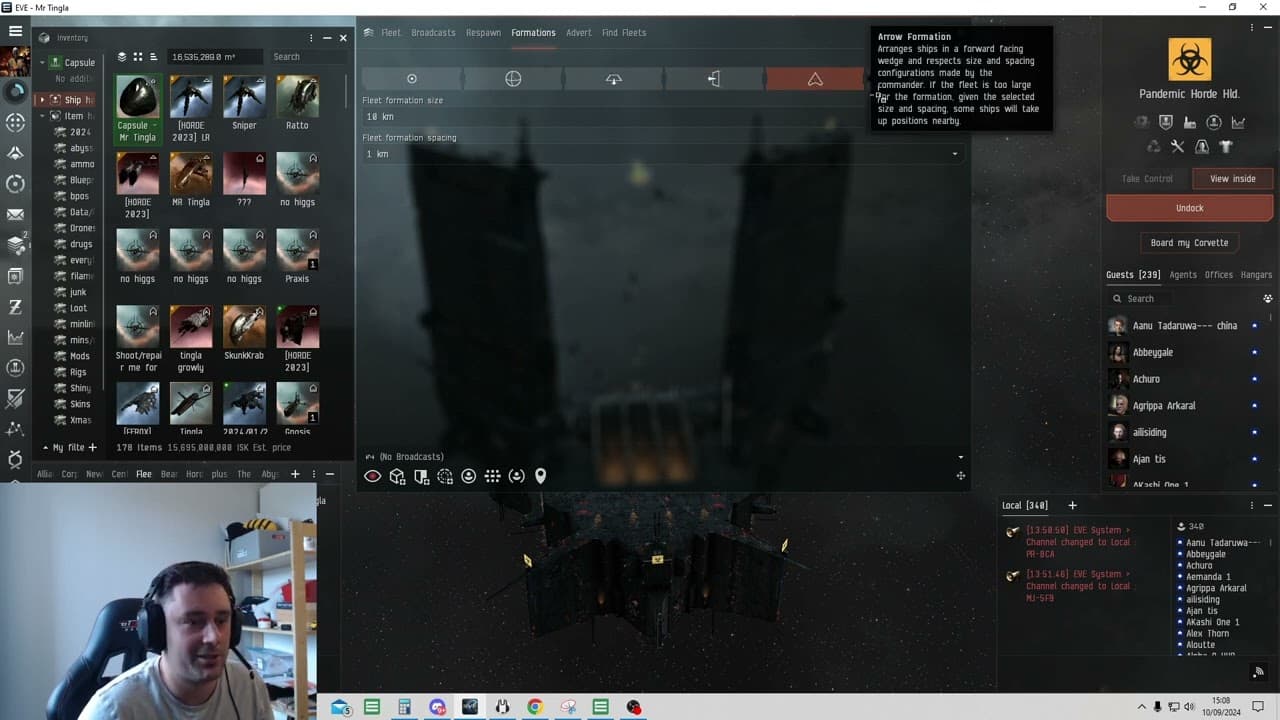Image resolution: width=1280 pixels, height=720 pixels.
Task: Select the plane formation icon
Action: [614, 79]
